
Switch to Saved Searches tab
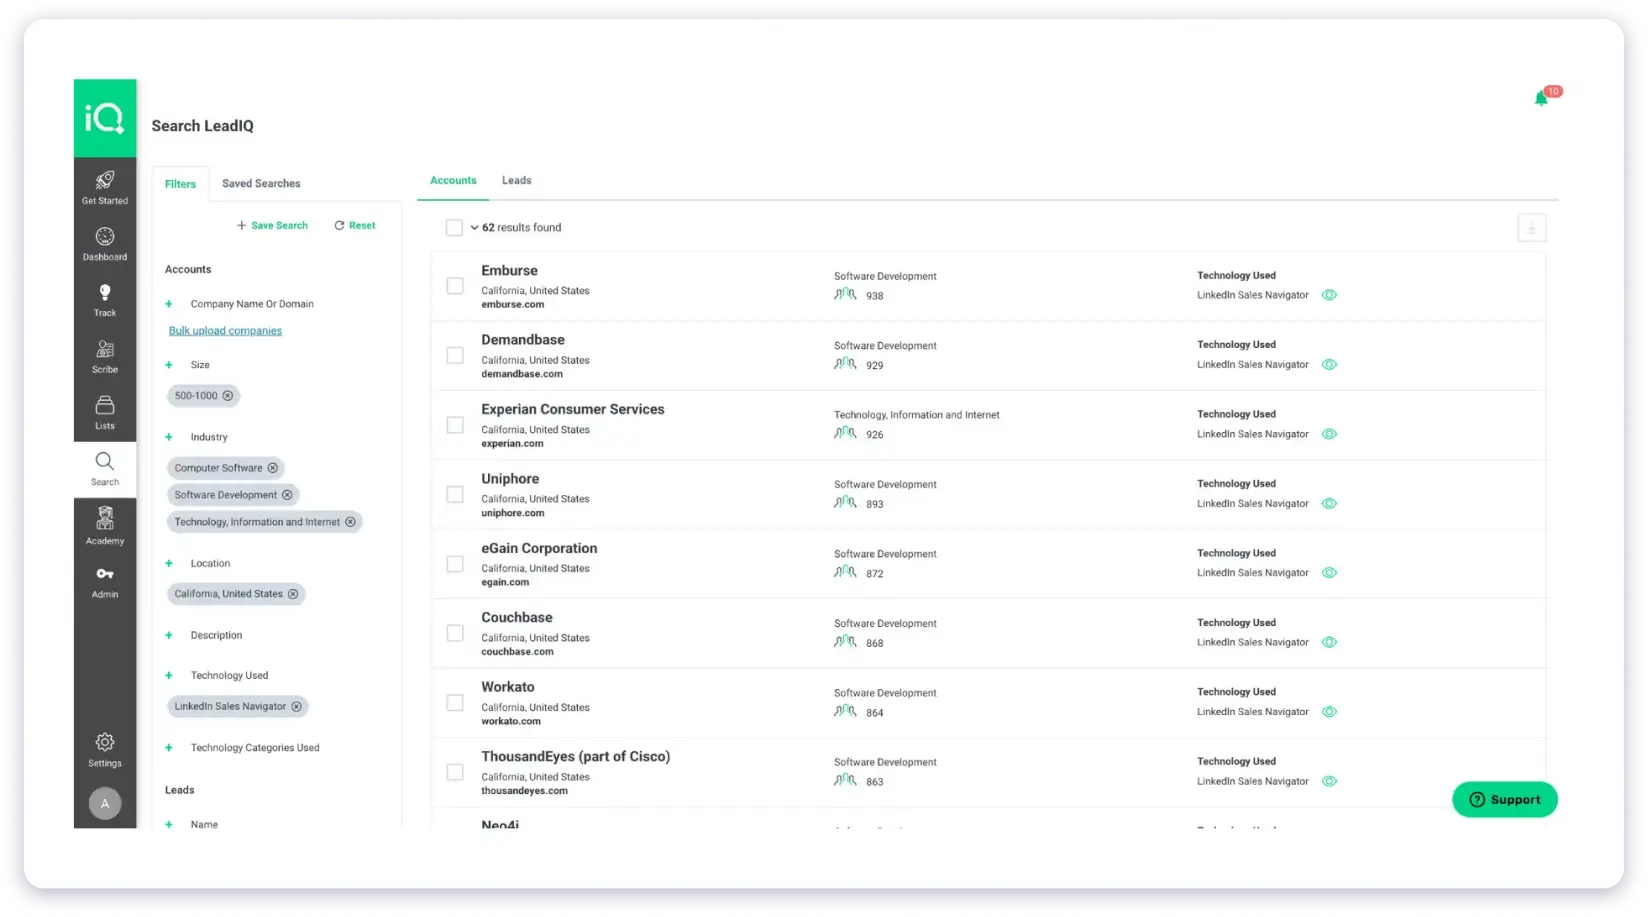point(261,184)
